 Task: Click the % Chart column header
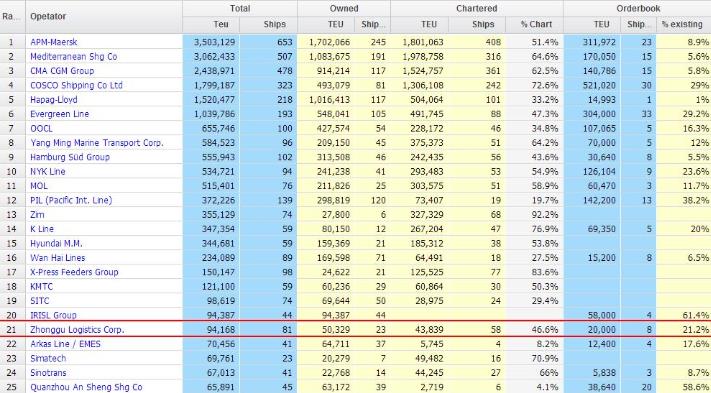coord(535,24)
